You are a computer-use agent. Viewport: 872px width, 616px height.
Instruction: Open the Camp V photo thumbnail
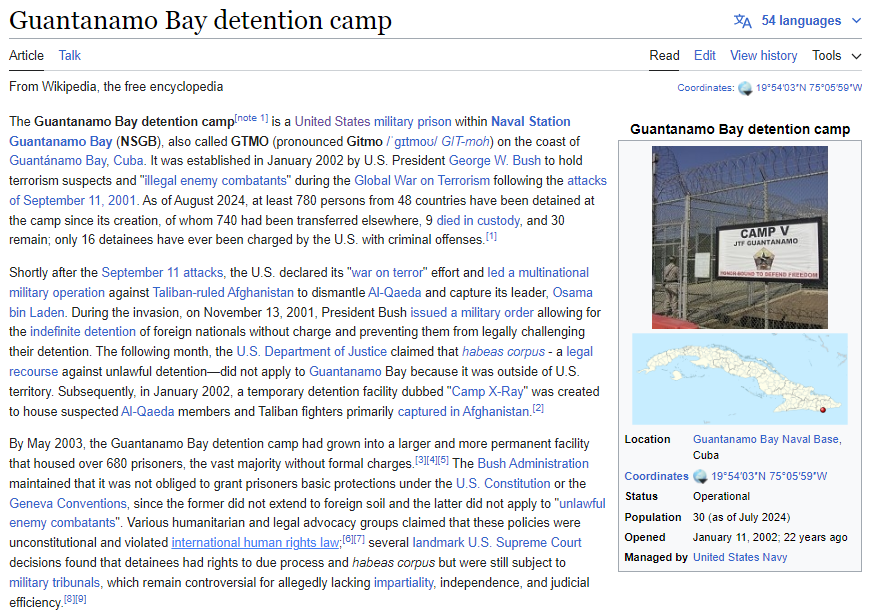(740, 237)
